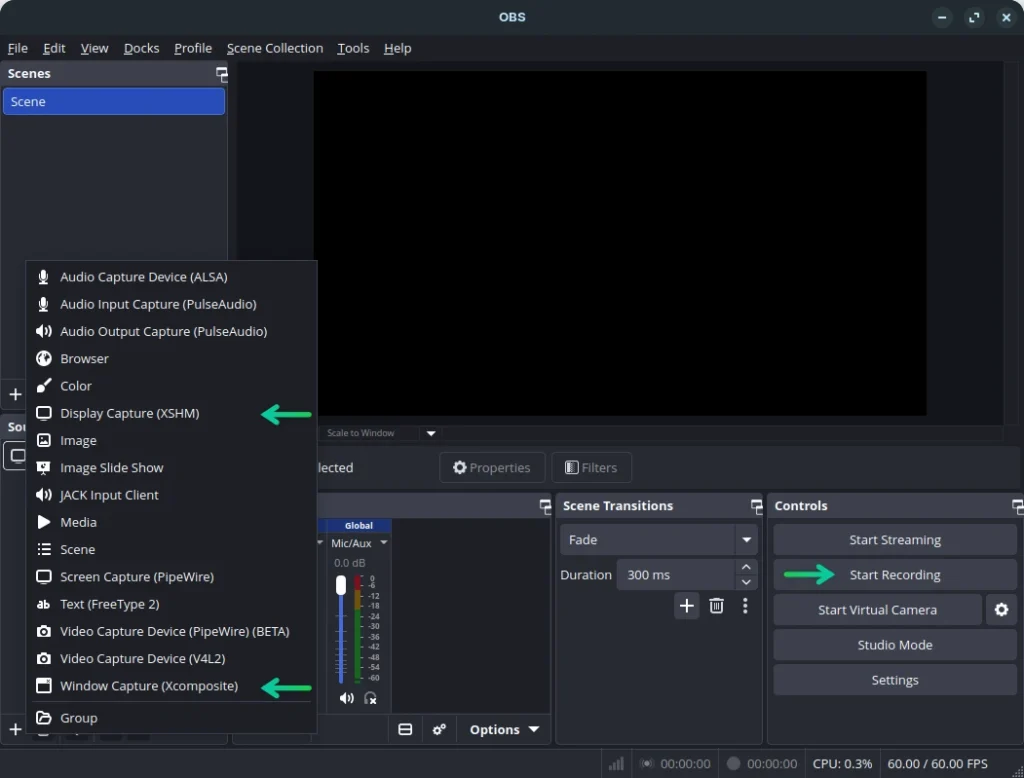This screenshot has height=778, width=1024.
Task: Click Start Streaming
Action: pyautogui.click(x=895, y=540)
